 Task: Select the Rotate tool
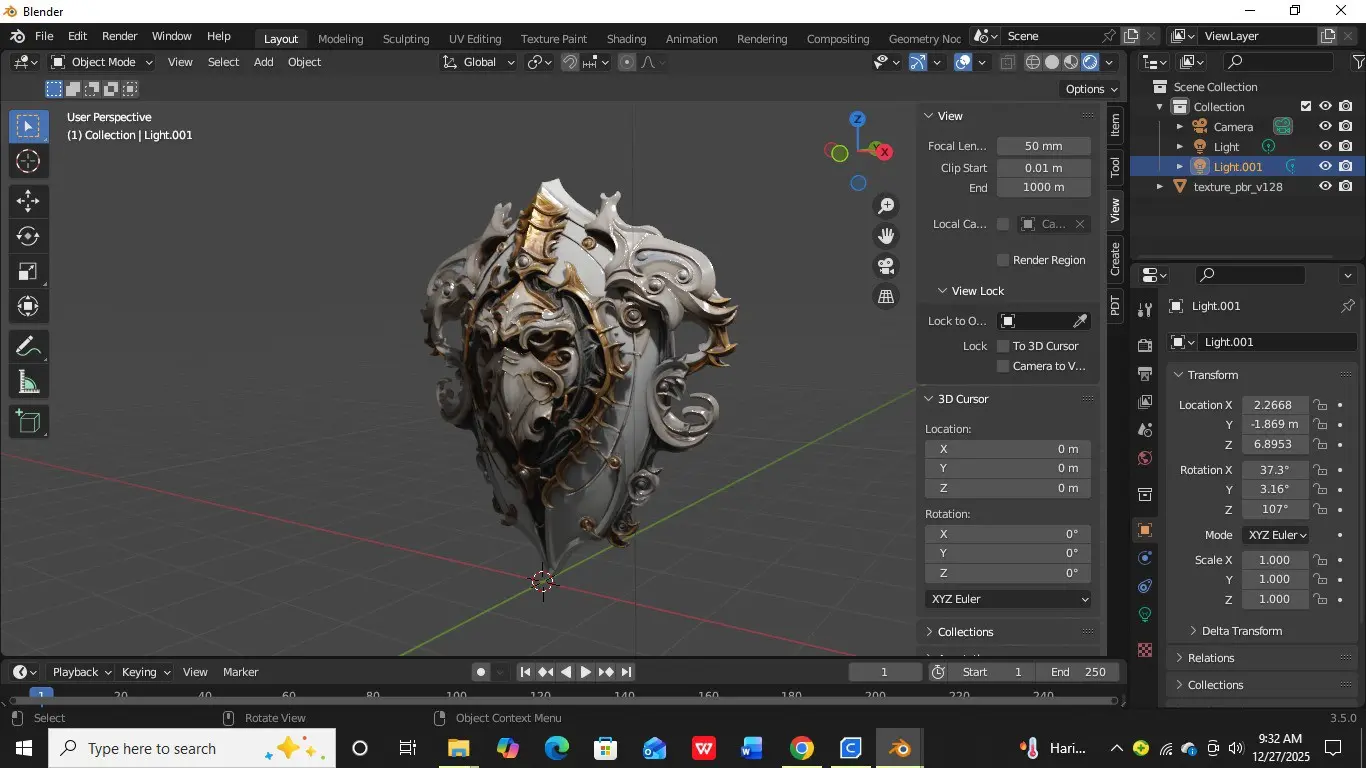[28, 237]
